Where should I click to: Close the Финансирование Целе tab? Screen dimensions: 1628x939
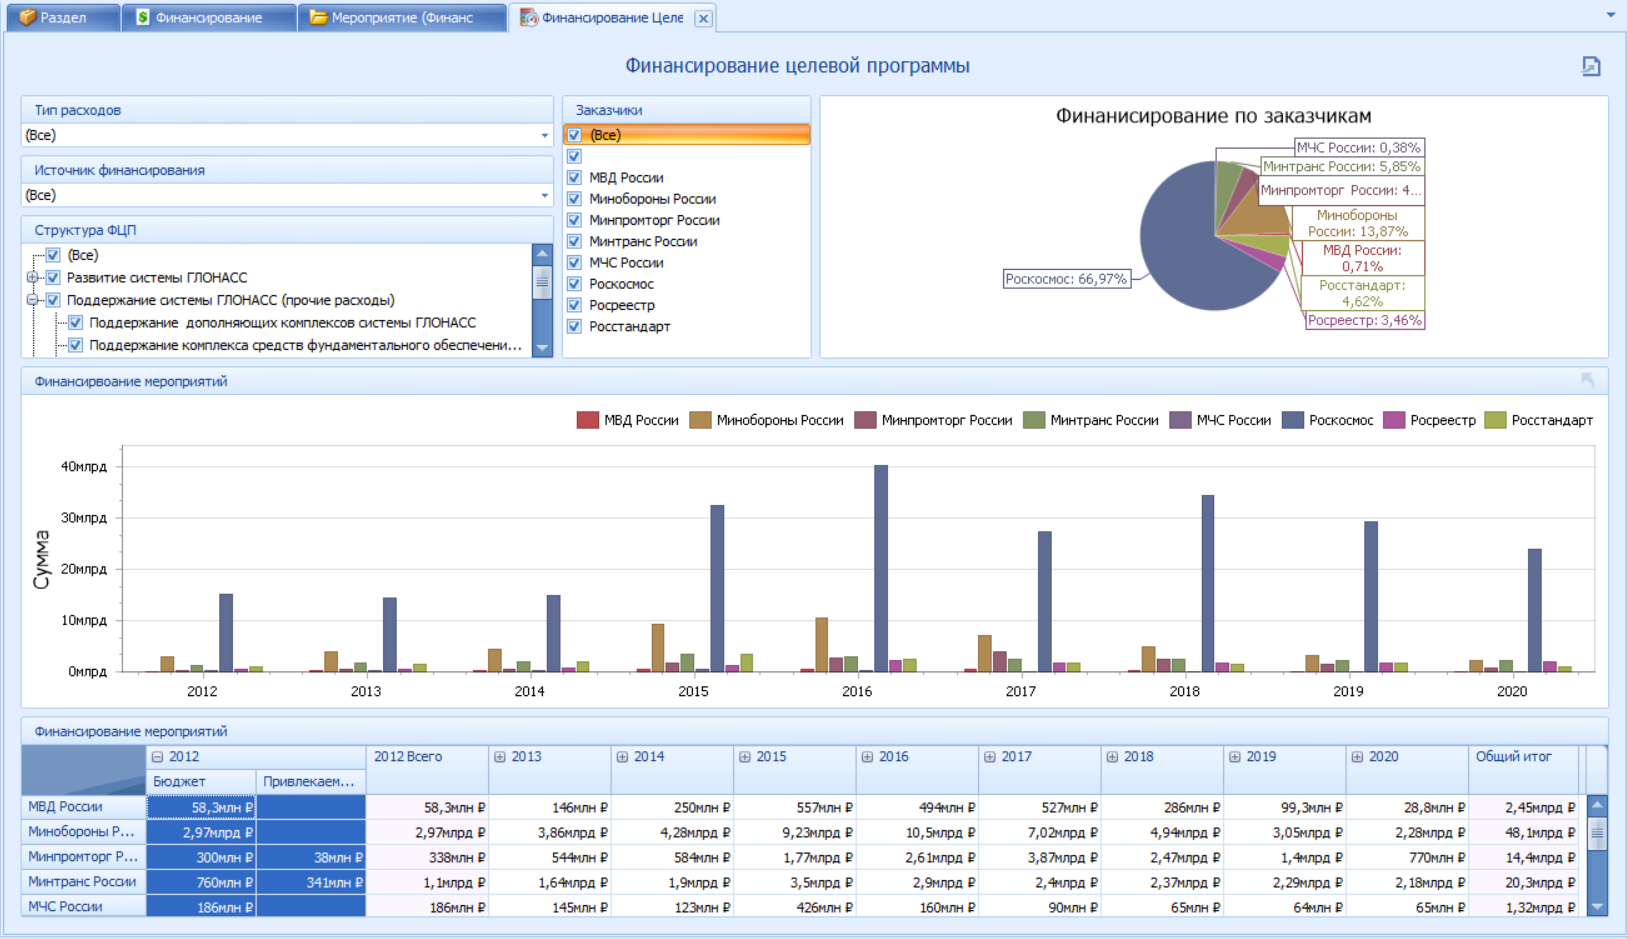point(703,18)
